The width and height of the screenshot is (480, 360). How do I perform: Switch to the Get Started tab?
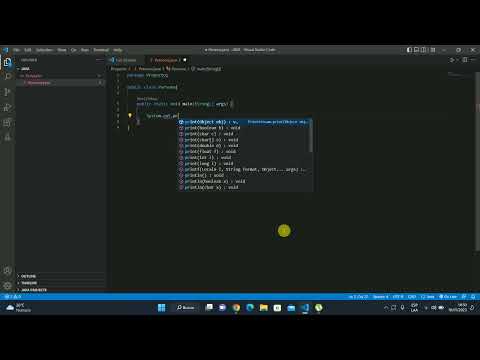click(x=125, y=60)
